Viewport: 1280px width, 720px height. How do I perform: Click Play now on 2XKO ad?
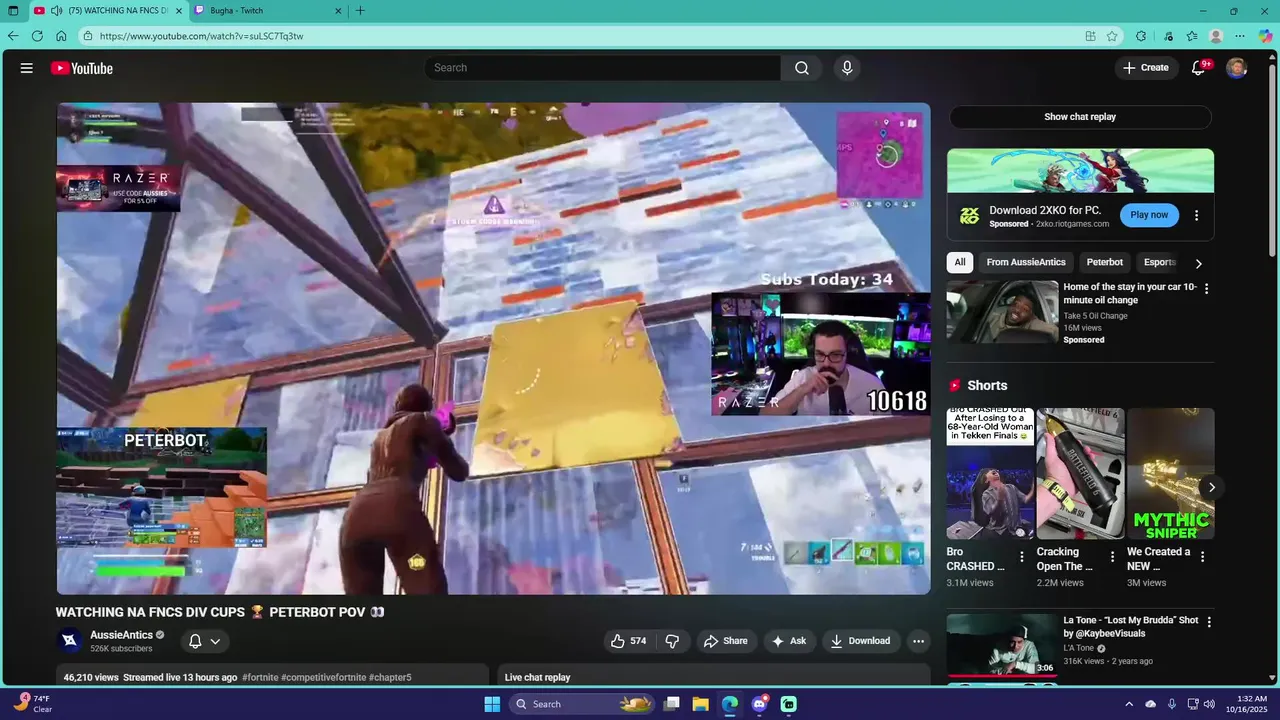coord(1149,215)
